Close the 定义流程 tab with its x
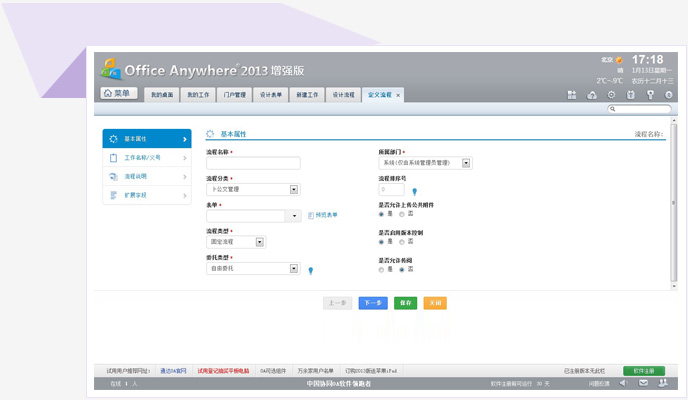 tap(398, 95)
